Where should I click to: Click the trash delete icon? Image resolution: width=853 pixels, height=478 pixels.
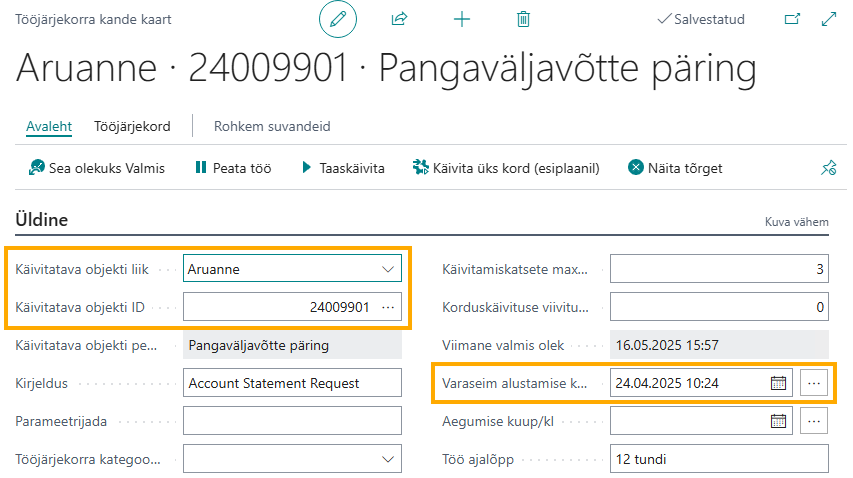[x=523, y=20]
